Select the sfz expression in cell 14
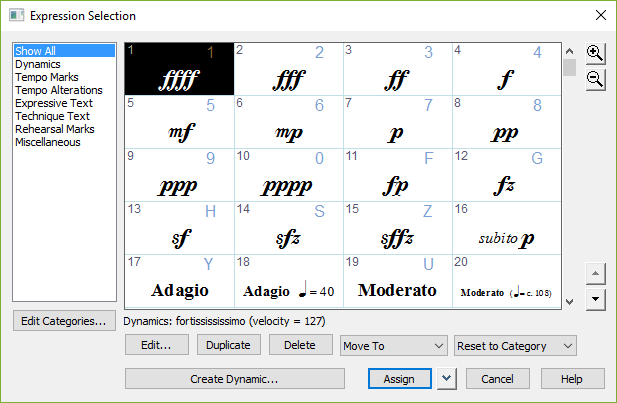This screenshot has height=403, width=617. [x=288, y=228]
